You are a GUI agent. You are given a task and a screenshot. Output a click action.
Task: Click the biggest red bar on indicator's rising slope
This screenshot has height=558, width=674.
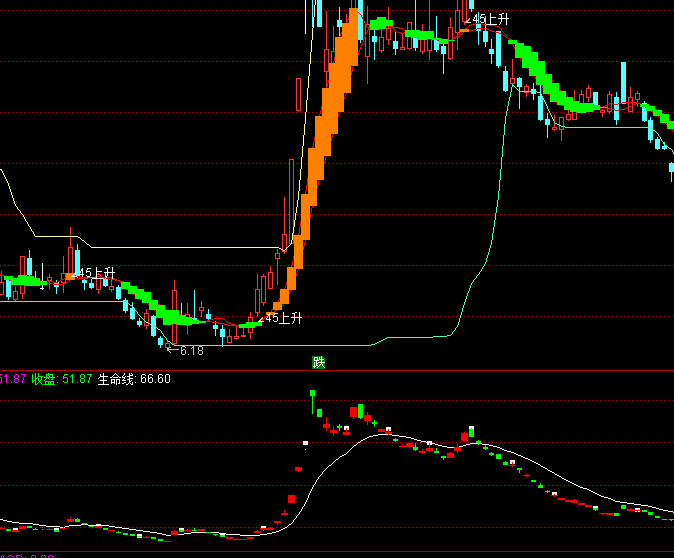(292, 498)
